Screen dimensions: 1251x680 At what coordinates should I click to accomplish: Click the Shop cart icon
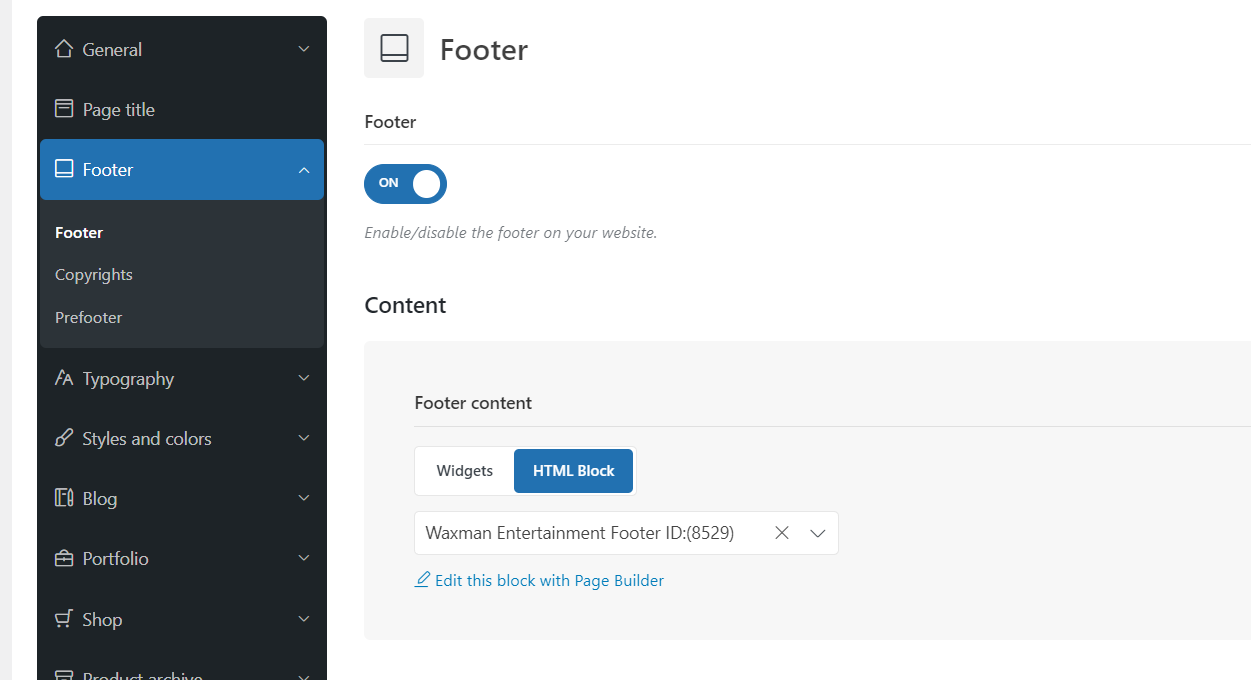coord(64,619)
